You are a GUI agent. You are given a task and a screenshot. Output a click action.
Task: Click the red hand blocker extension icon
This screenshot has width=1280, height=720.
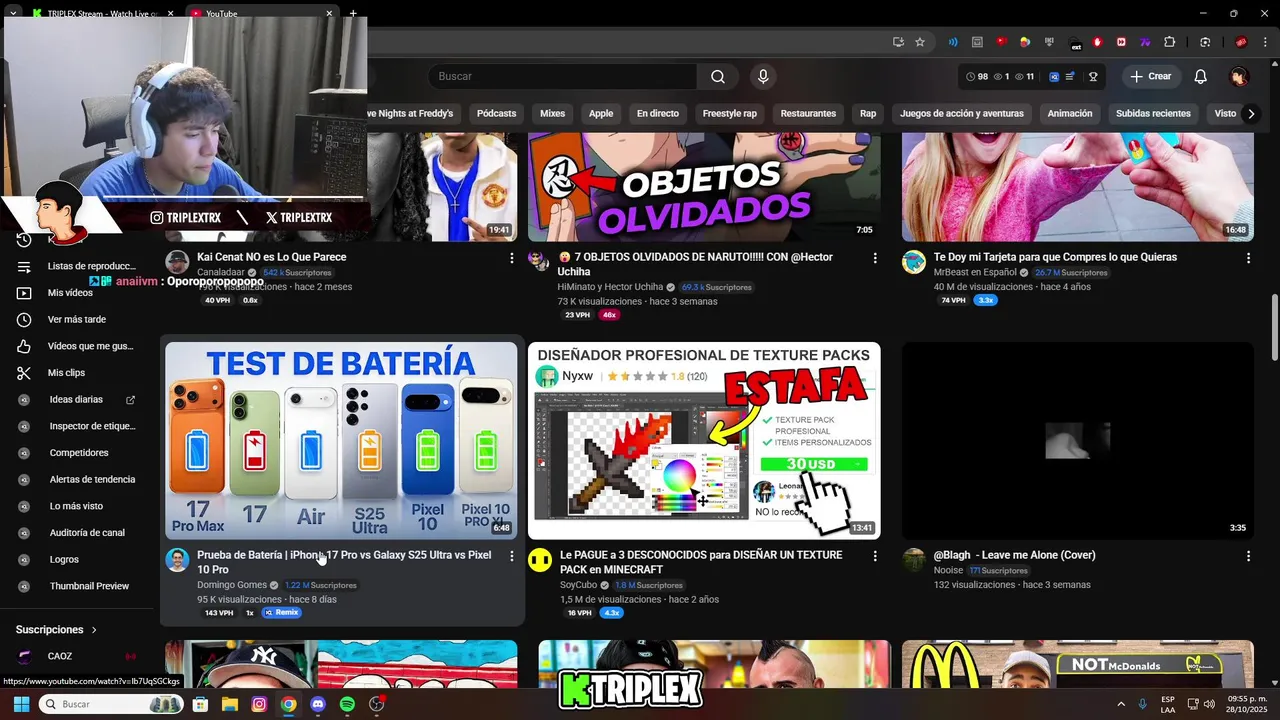point(1097,42)
